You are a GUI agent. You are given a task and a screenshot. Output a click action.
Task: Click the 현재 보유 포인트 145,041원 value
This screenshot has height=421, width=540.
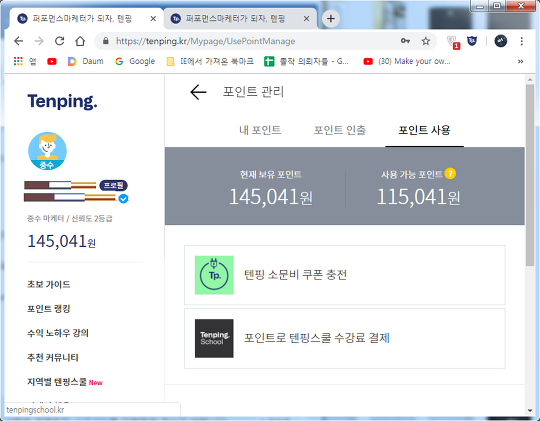[x=271, y=197]
